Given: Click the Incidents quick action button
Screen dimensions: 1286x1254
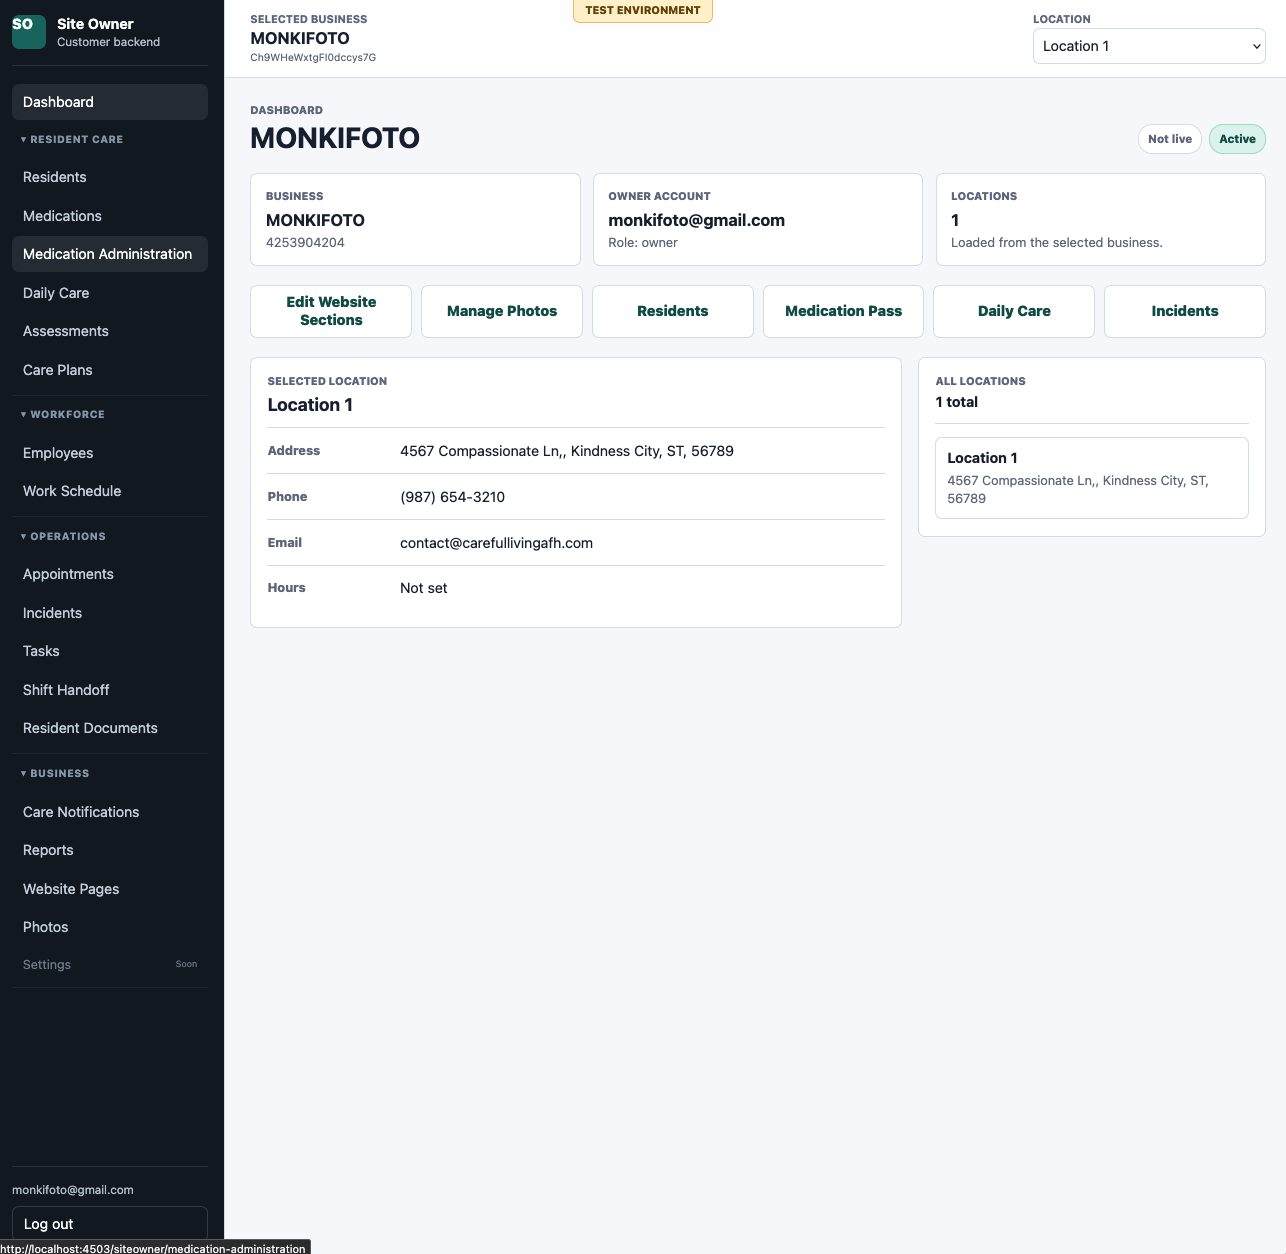Looking at the screenshot, I should 1185,311.
